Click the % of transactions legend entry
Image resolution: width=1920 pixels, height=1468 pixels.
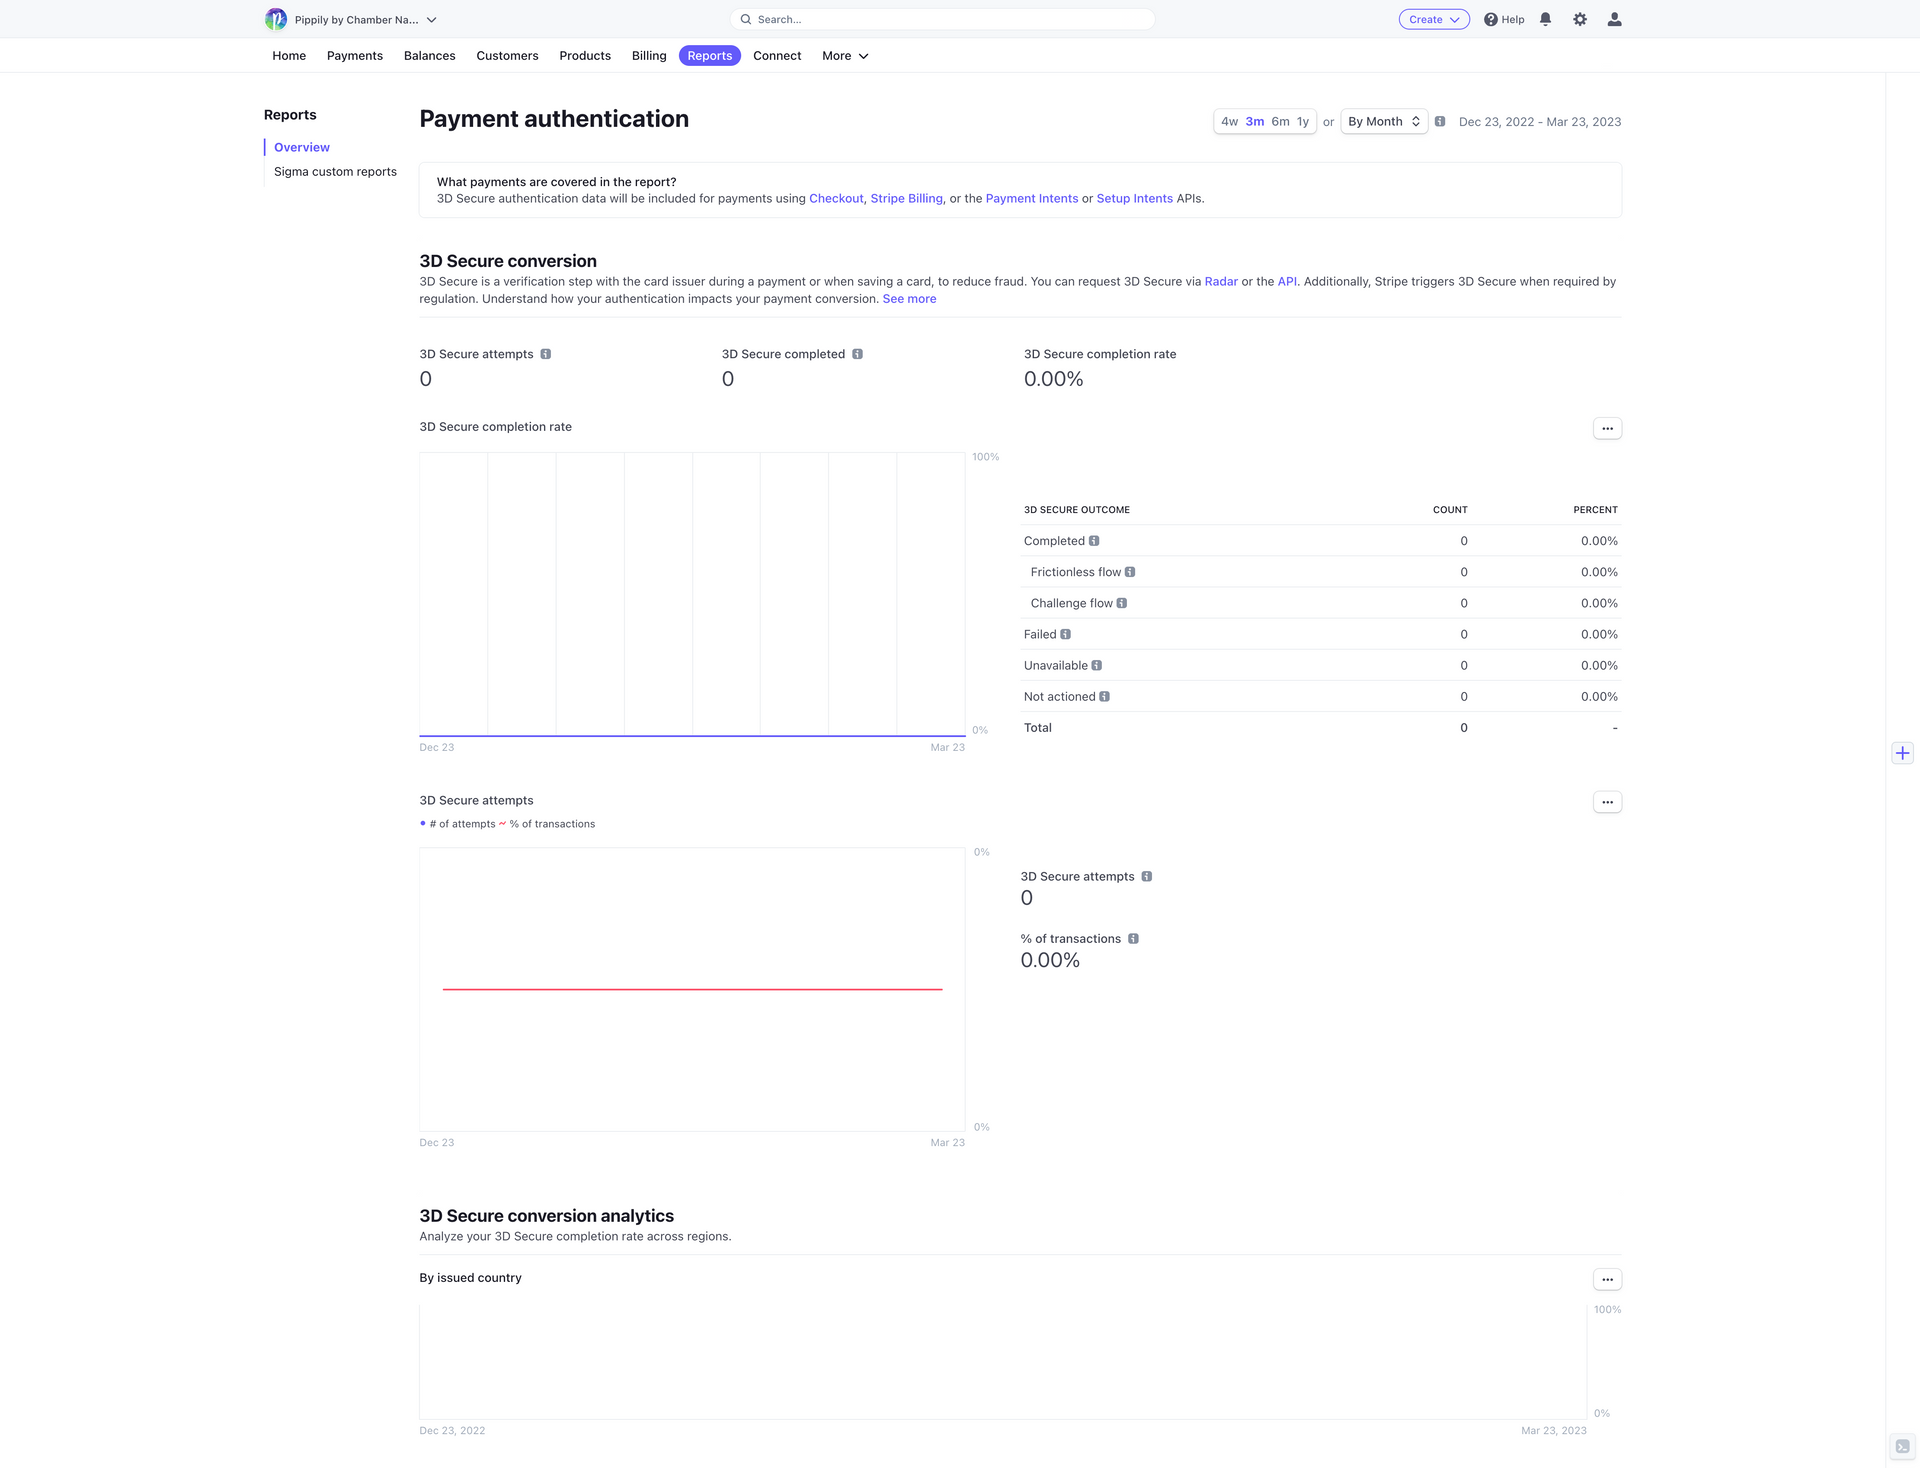547,824
